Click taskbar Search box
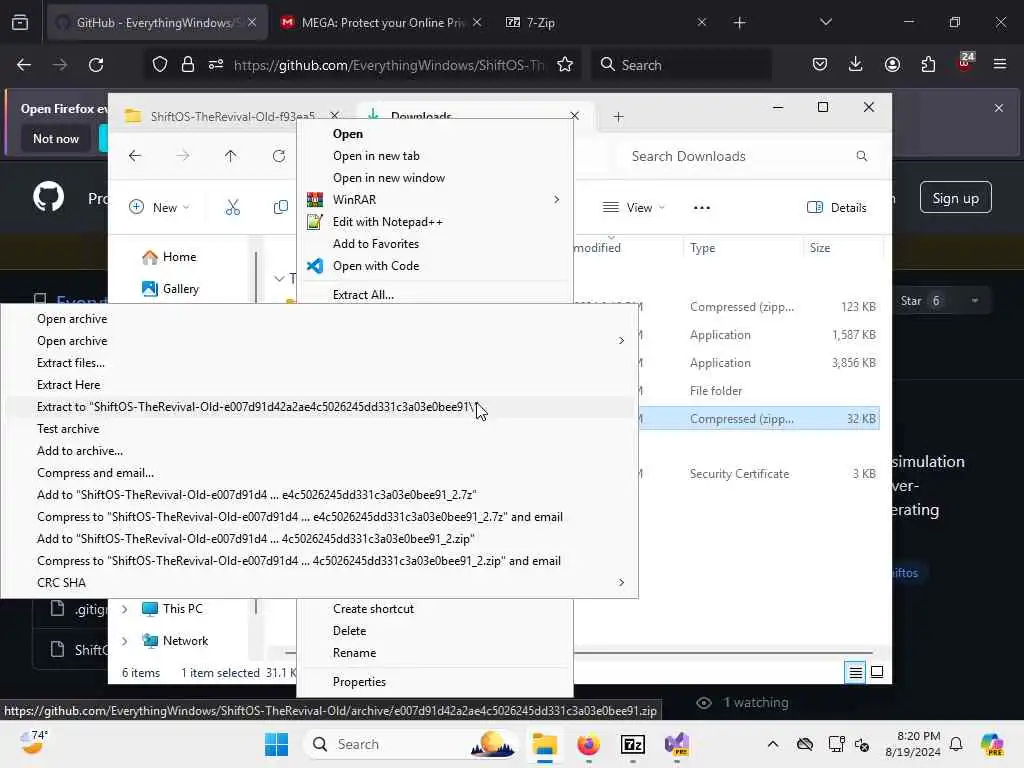Viewport: 1024px width, 768px height. pyautogui.click(x=411, y=744)
